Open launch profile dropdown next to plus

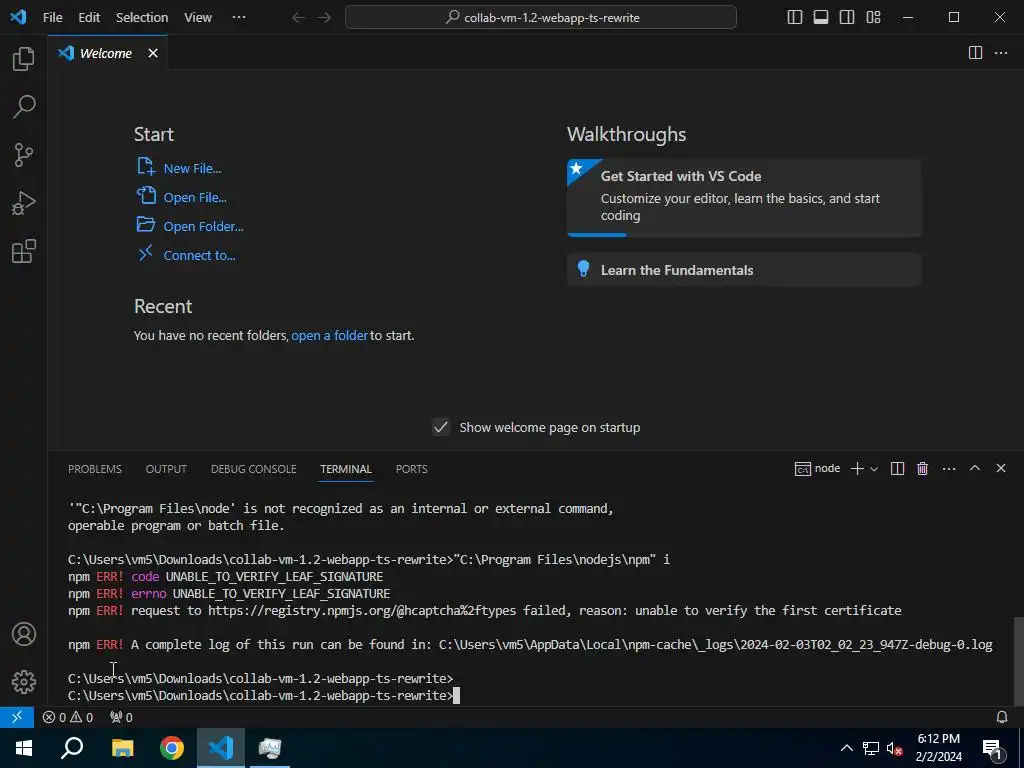(874, 469)
